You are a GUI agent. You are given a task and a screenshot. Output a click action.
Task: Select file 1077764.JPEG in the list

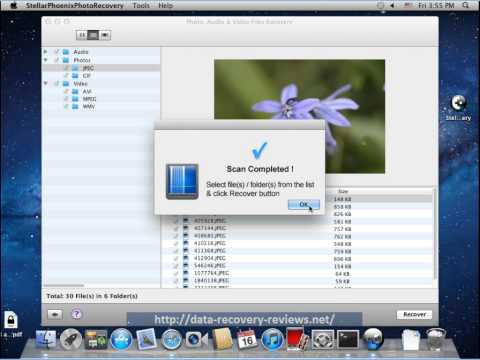[x=211, y=273]
